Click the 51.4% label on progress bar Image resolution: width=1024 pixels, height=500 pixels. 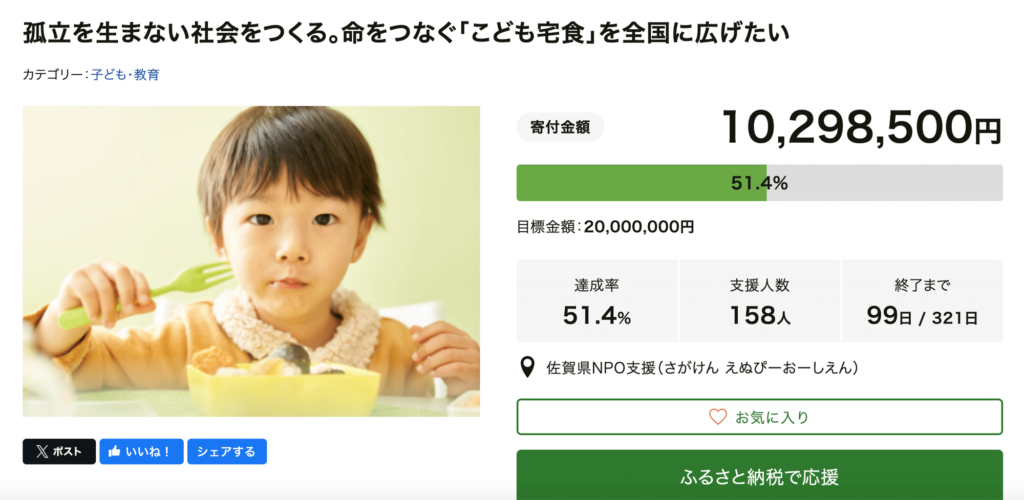click(759, 183)
